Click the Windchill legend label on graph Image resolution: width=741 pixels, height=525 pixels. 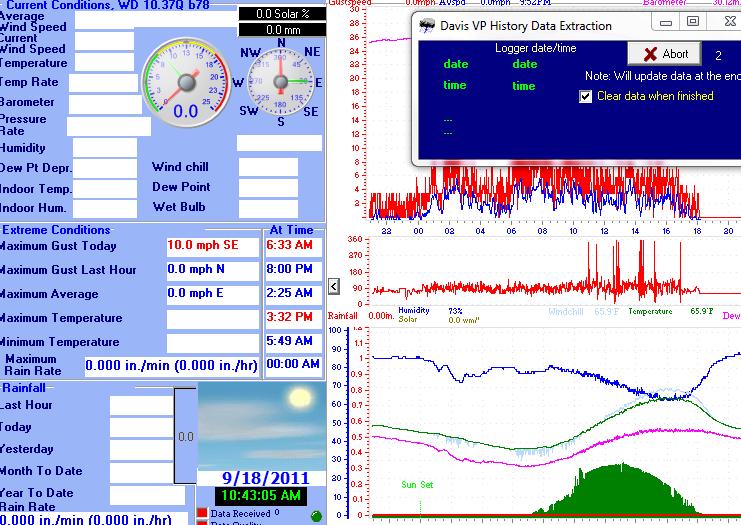coord(566,312)
